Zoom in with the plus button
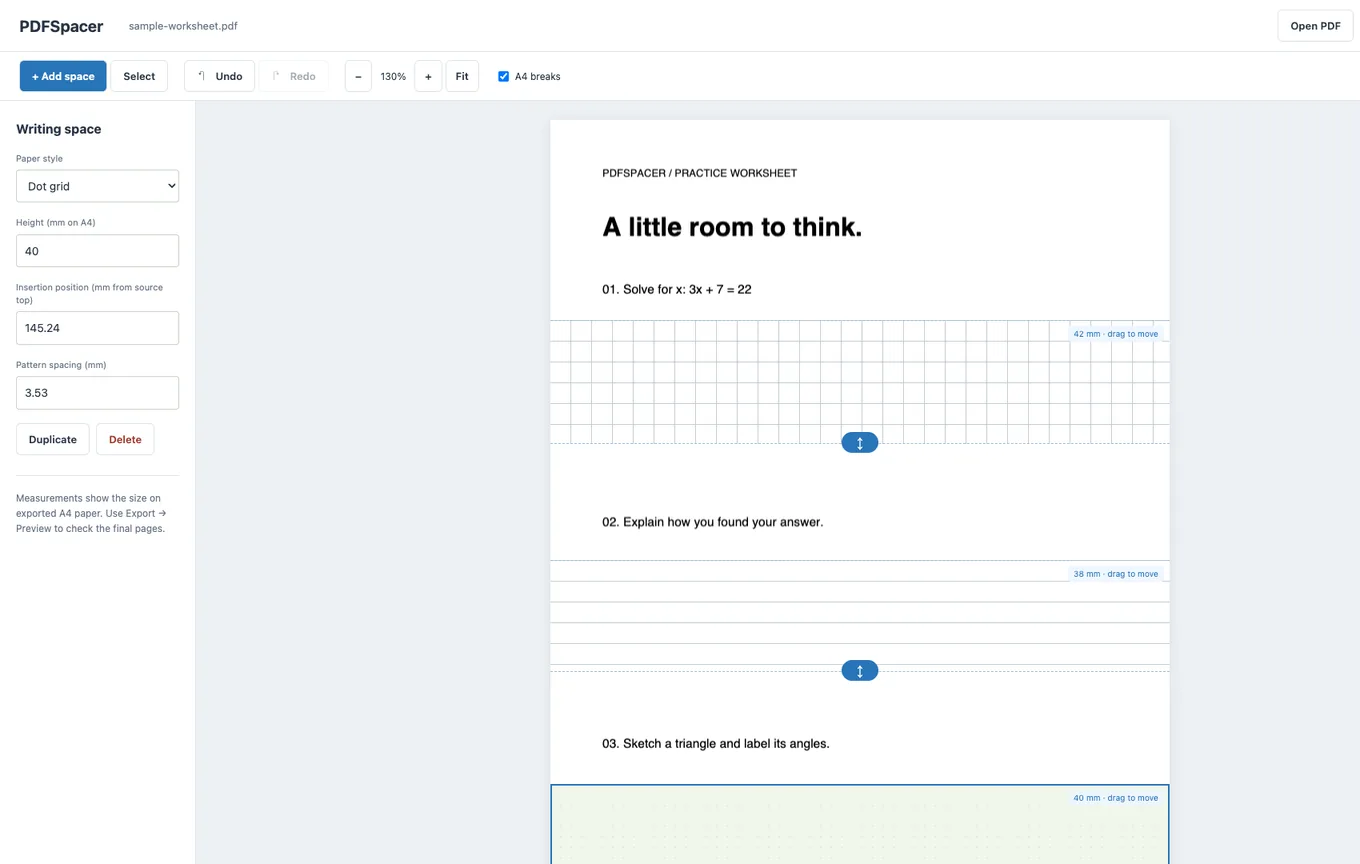 (x=428, y=76)
